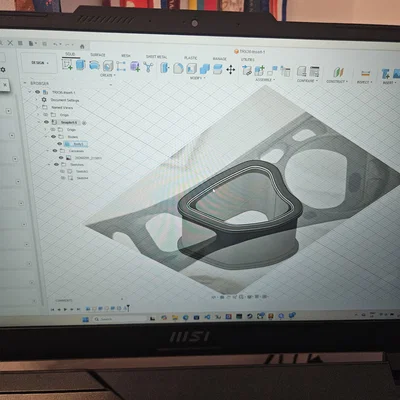Click the Home icon in title bar
The width and height of the screenshot is (400, 400).
(82, 46)
